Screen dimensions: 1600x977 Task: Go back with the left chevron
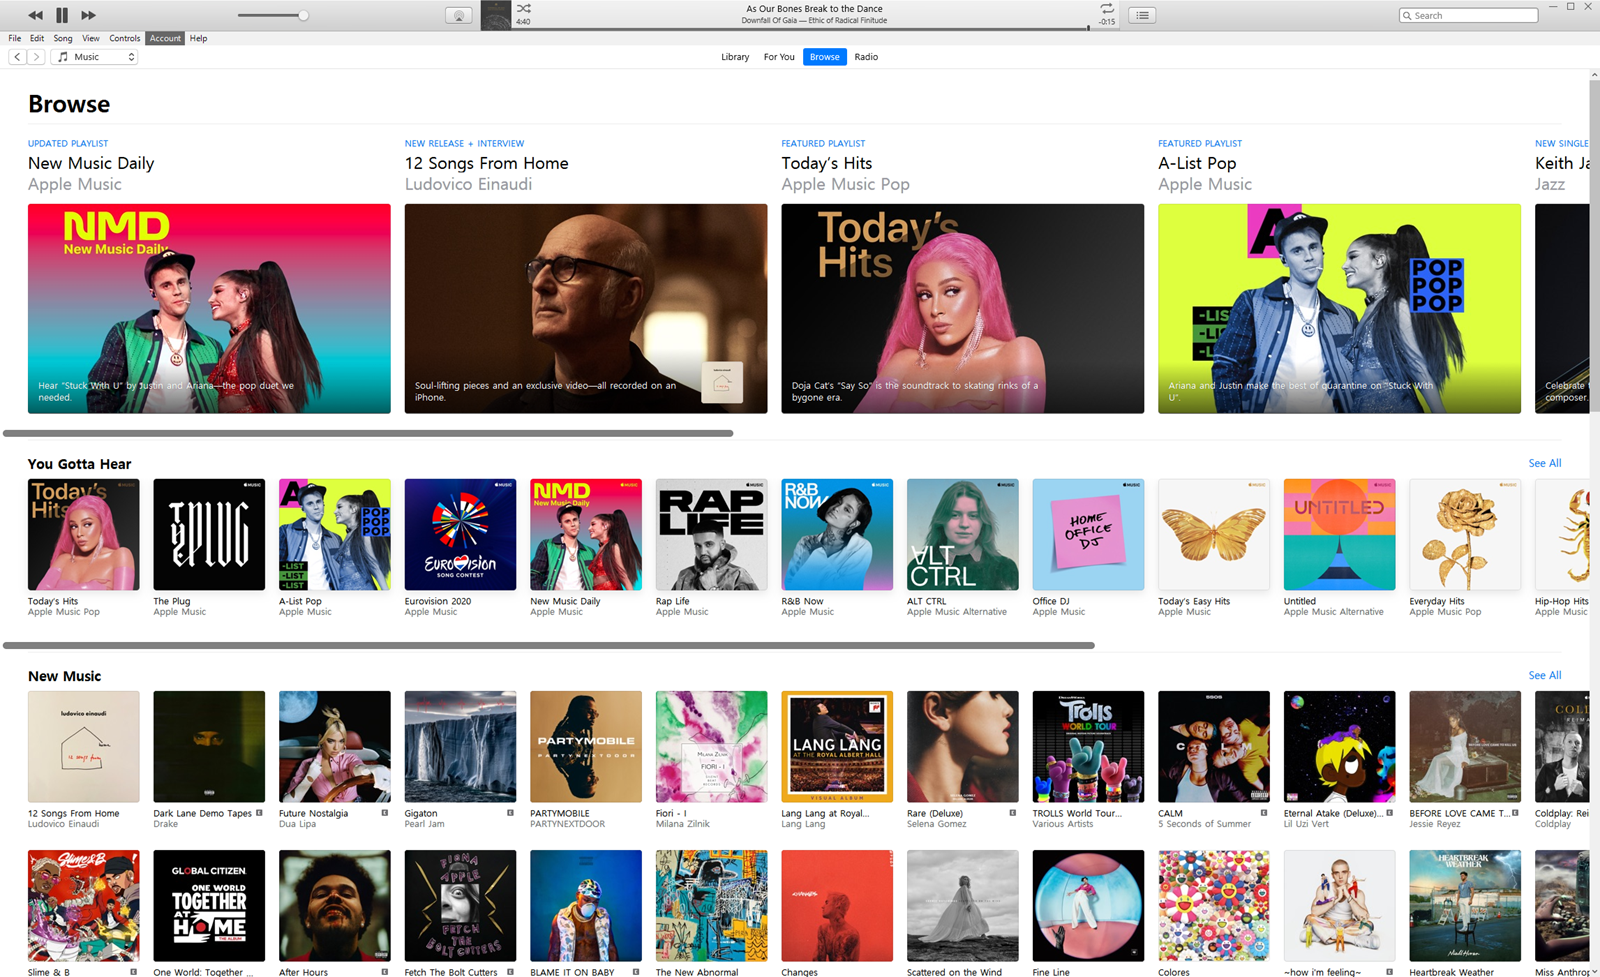point(17,57)
